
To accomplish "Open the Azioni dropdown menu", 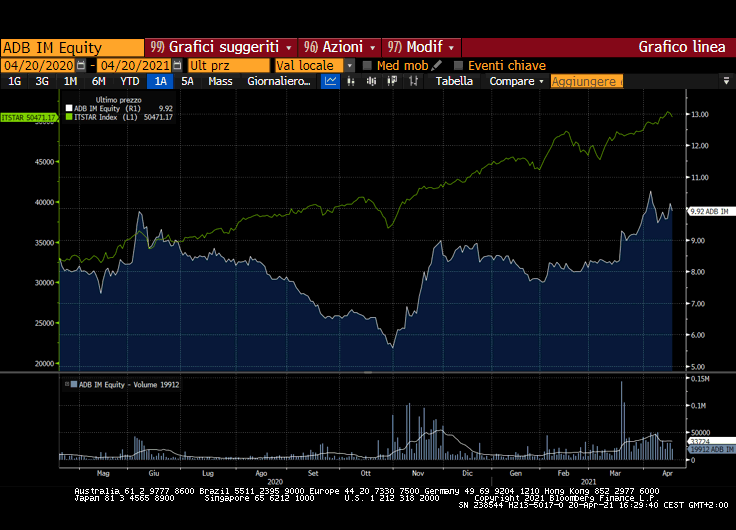I will (373, 47).
